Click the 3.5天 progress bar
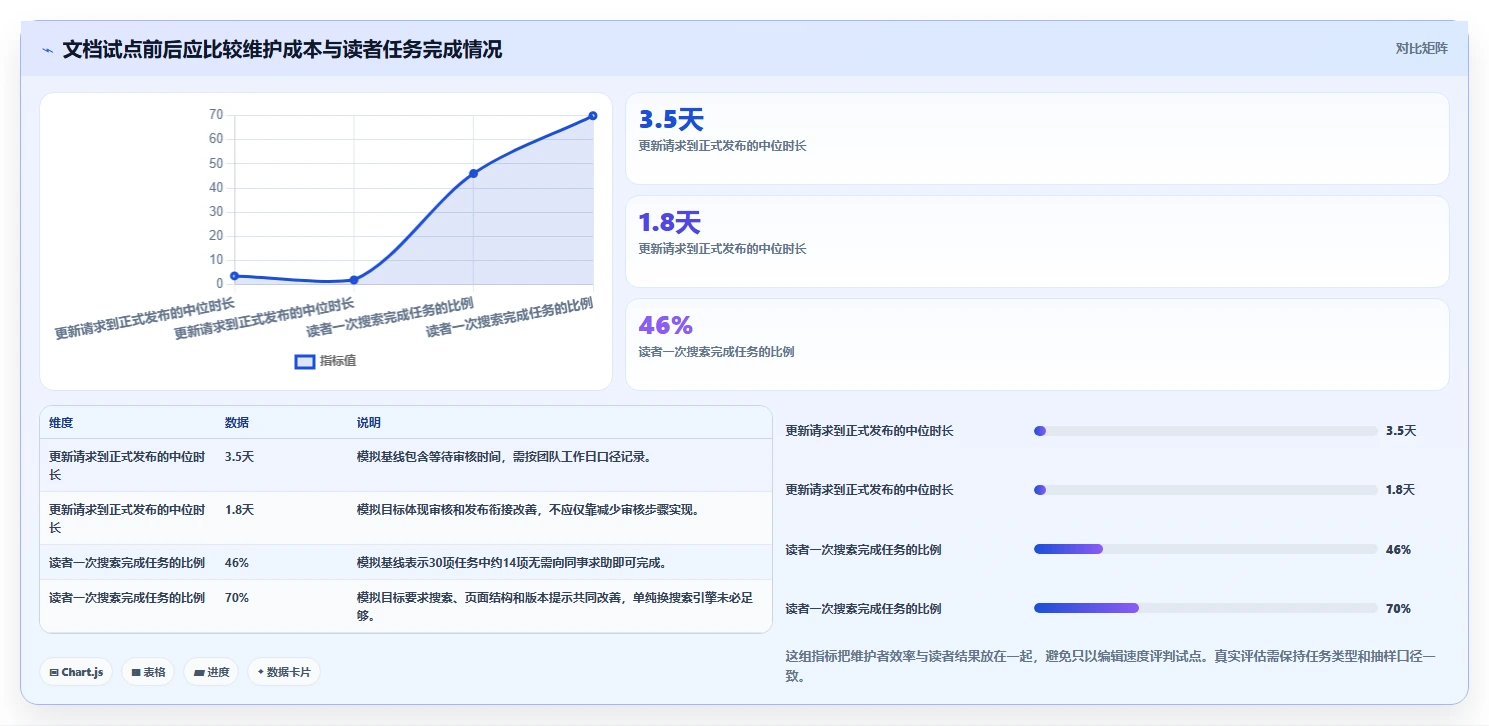The height and width of the screenshot is (726, 1489). click(x=1205, y=431)
